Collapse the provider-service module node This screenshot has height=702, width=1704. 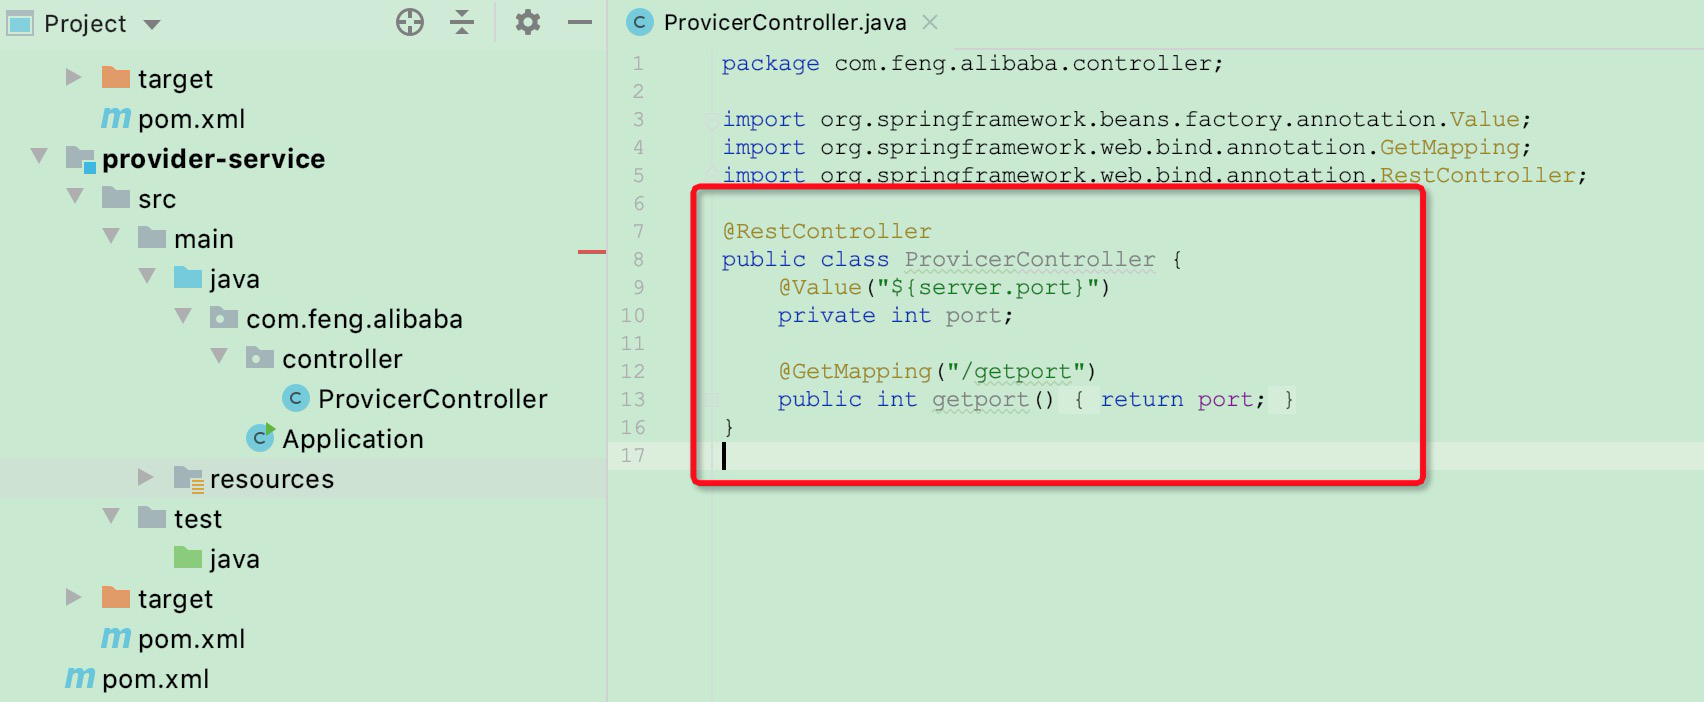click(40, 156)
